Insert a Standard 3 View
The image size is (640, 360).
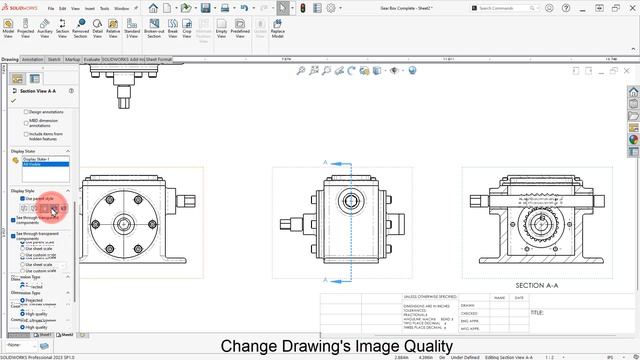[x=132, y=29]
